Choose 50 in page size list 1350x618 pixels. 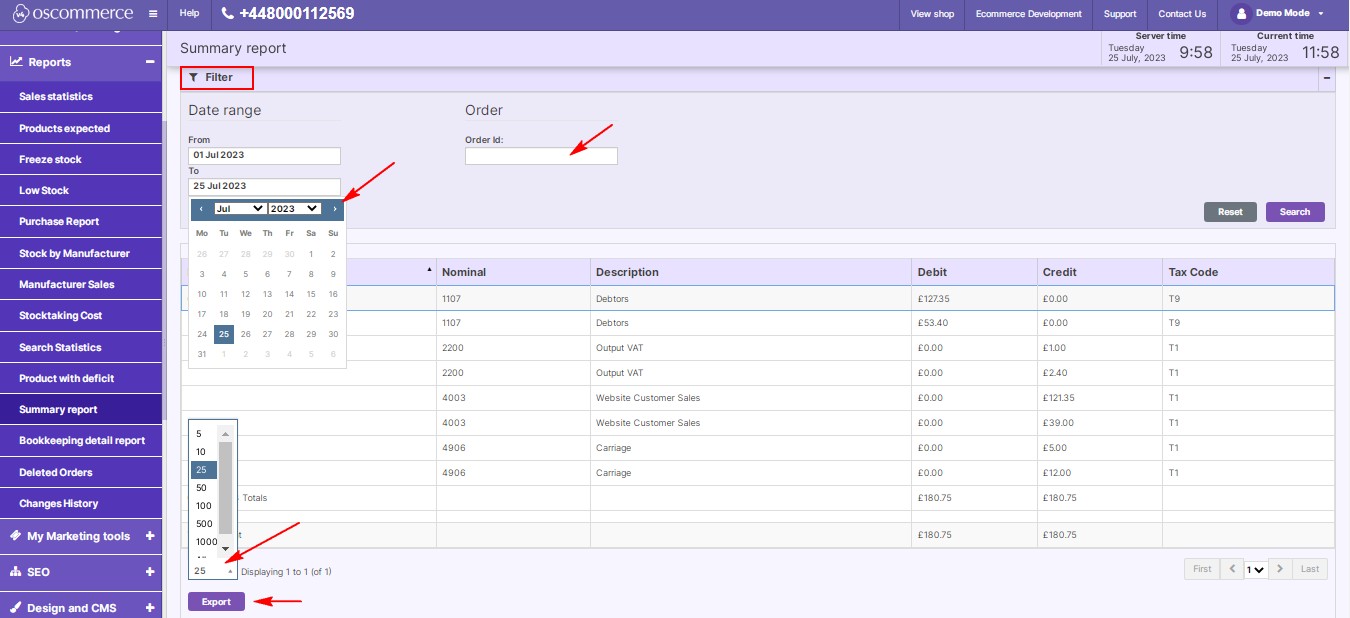[204, 488]
